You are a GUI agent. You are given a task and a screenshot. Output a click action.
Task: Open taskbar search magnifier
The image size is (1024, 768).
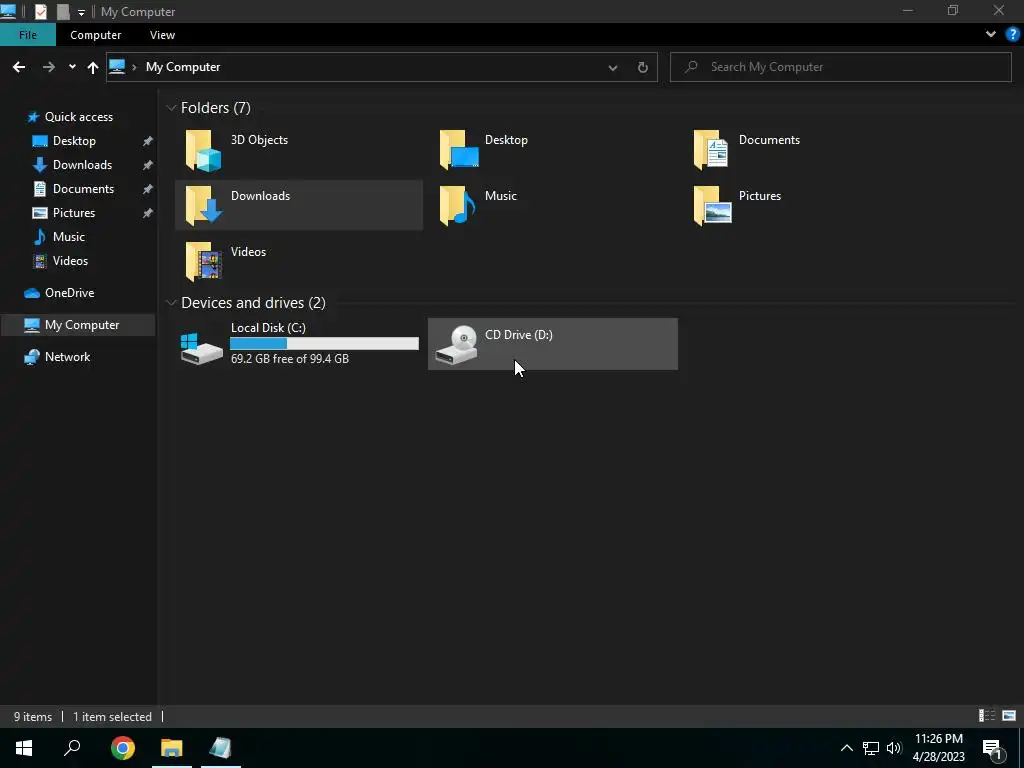point(72,748)
